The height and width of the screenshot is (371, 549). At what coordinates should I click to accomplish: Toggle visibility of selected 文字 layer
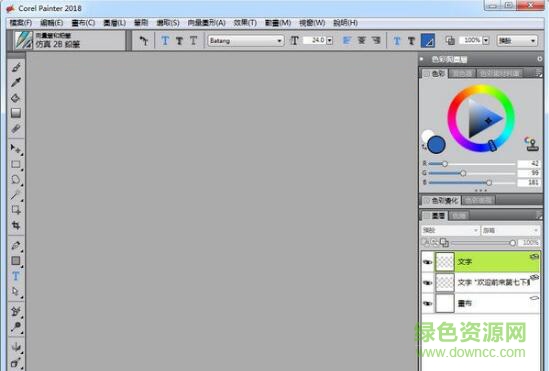tap(428, 262)
